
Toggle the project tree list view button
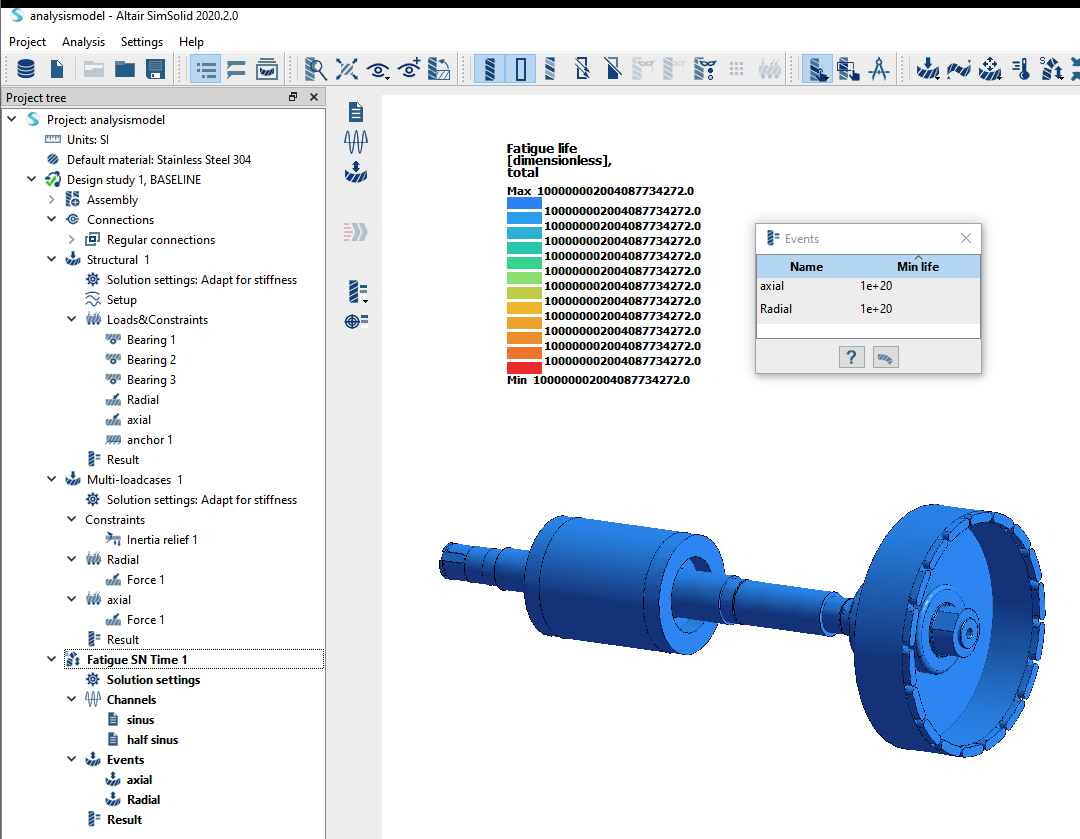[205, 69]
